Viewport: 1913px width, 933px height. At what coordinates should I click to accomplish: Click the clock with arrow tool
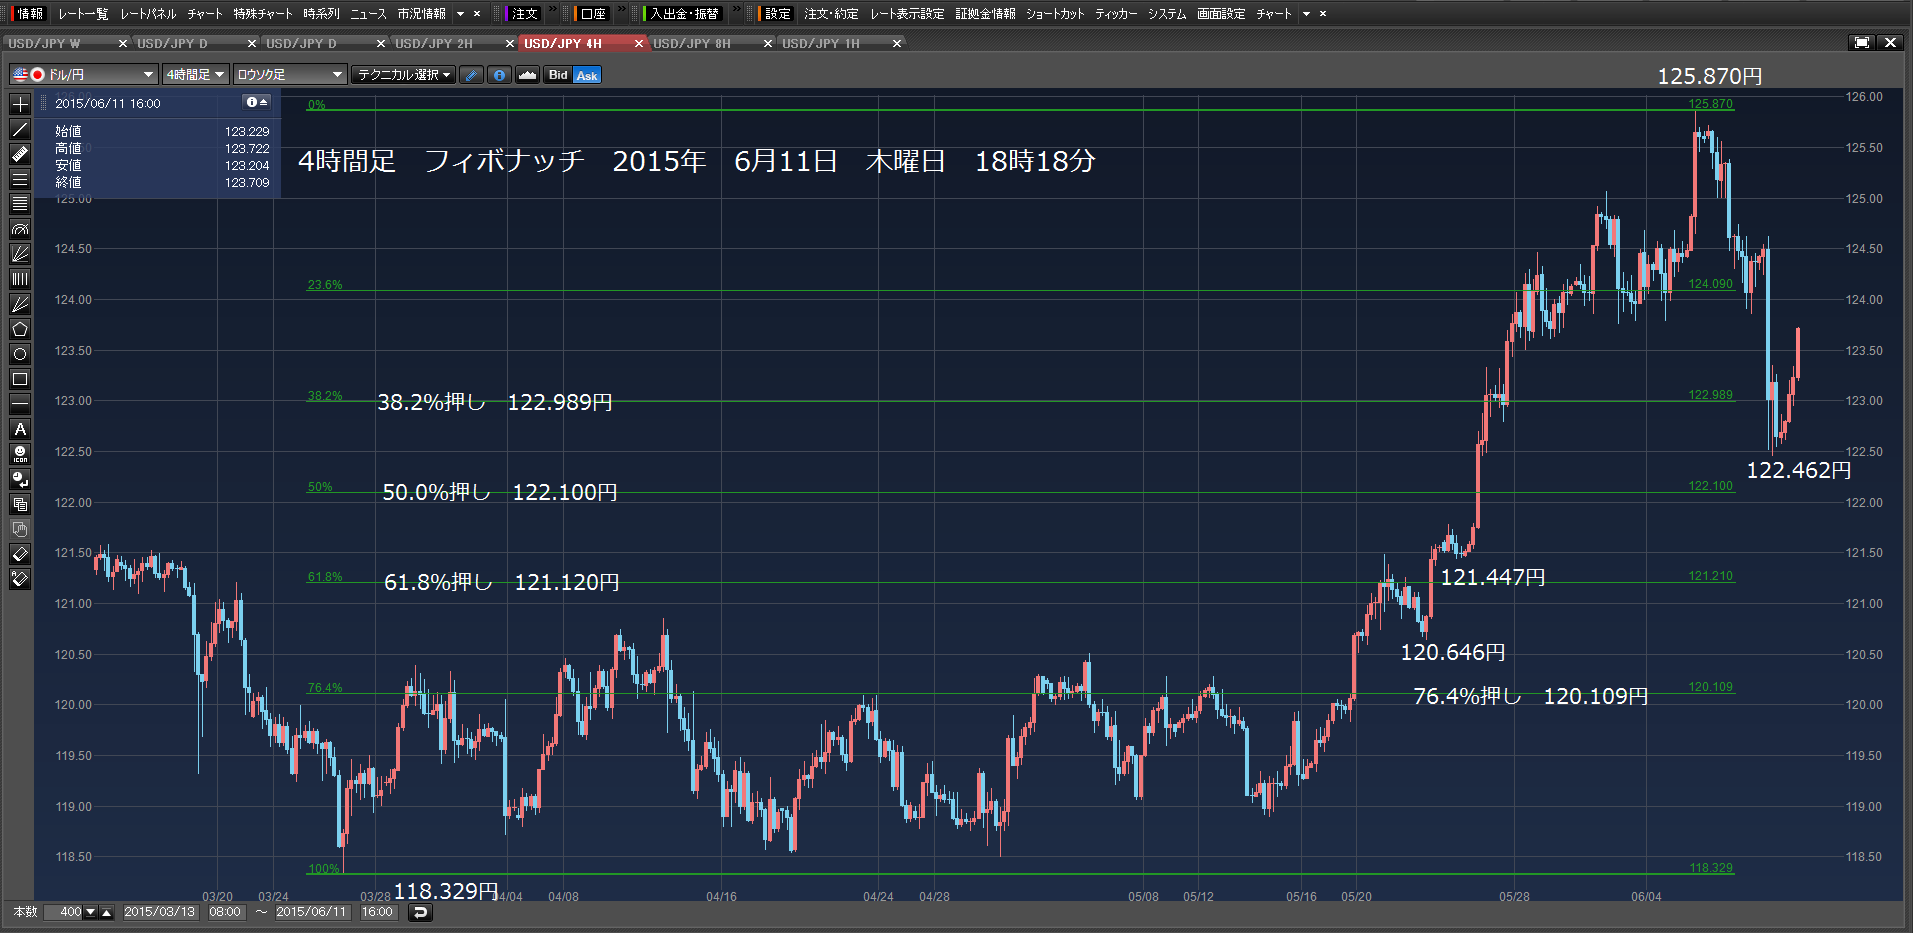20,479
